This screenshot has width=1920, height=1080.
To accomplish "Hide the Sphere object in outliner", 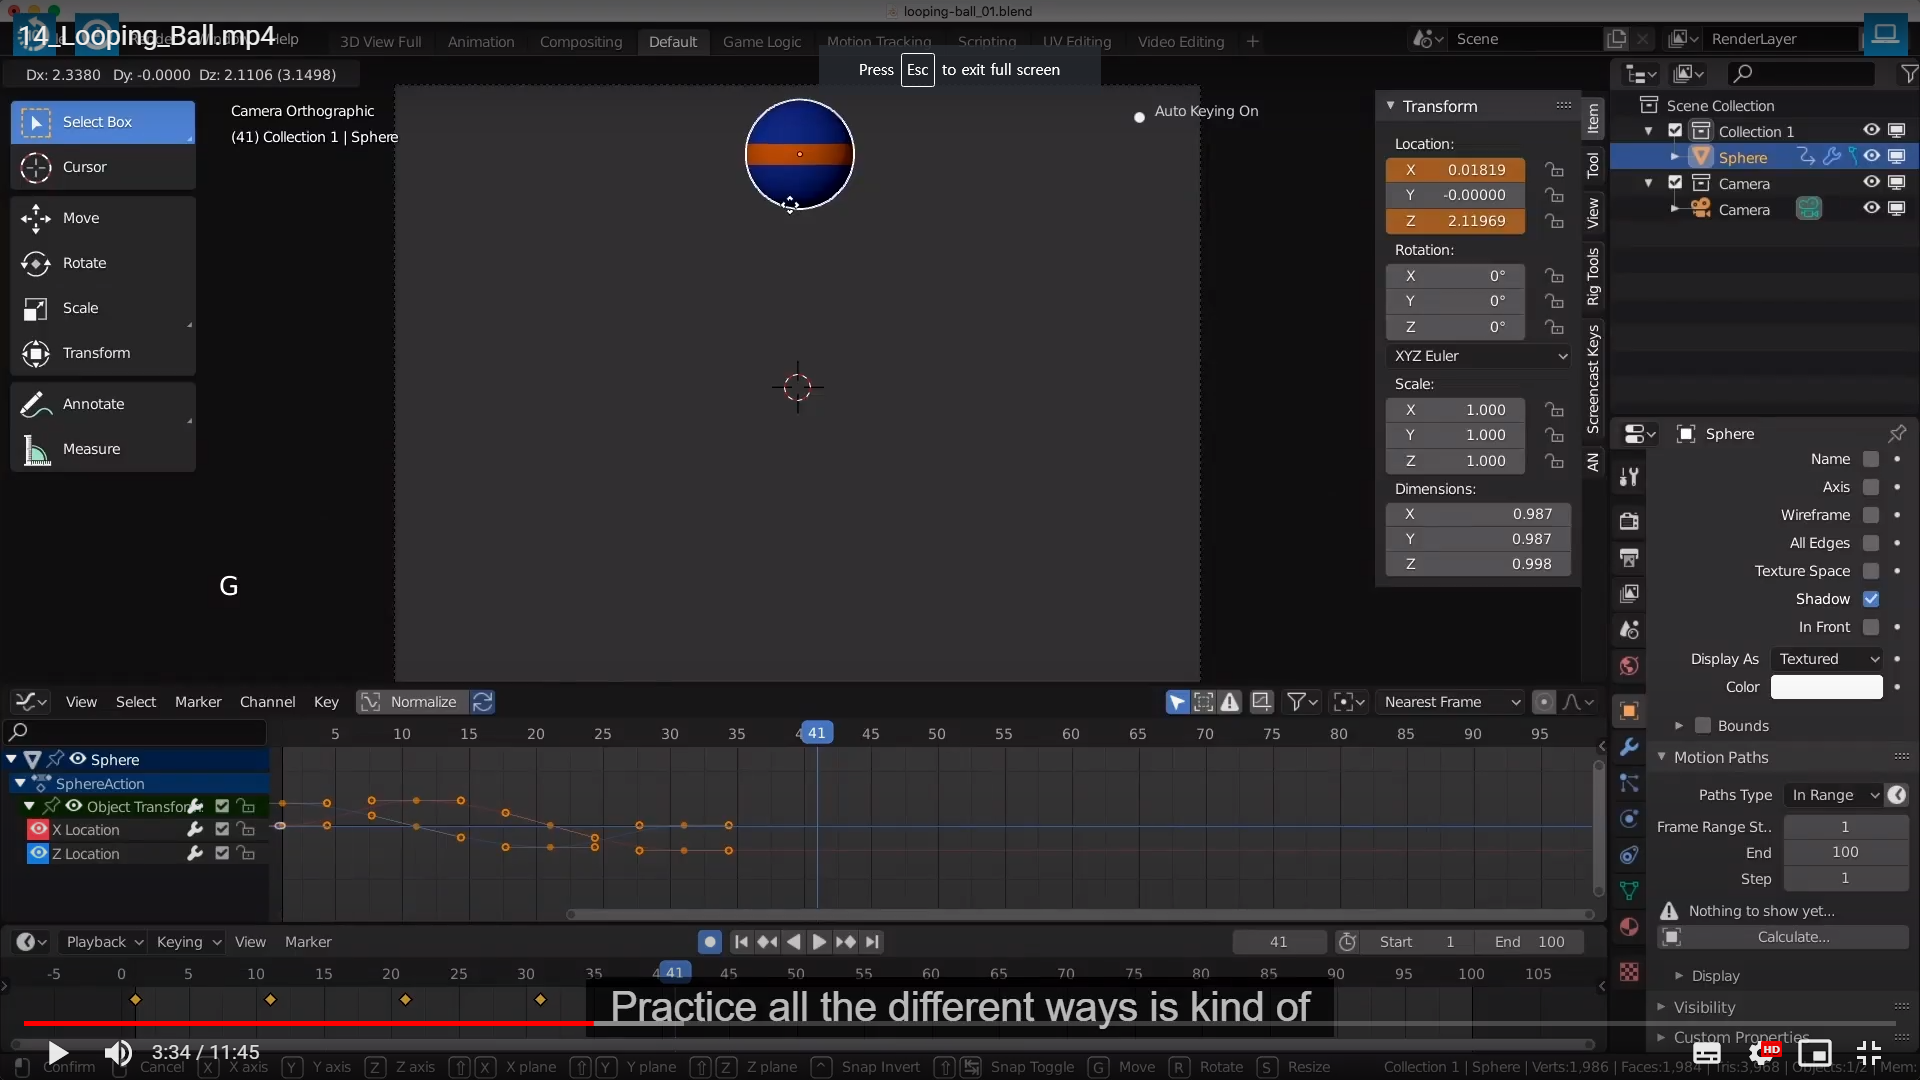I will click(x=1871, y=157).
